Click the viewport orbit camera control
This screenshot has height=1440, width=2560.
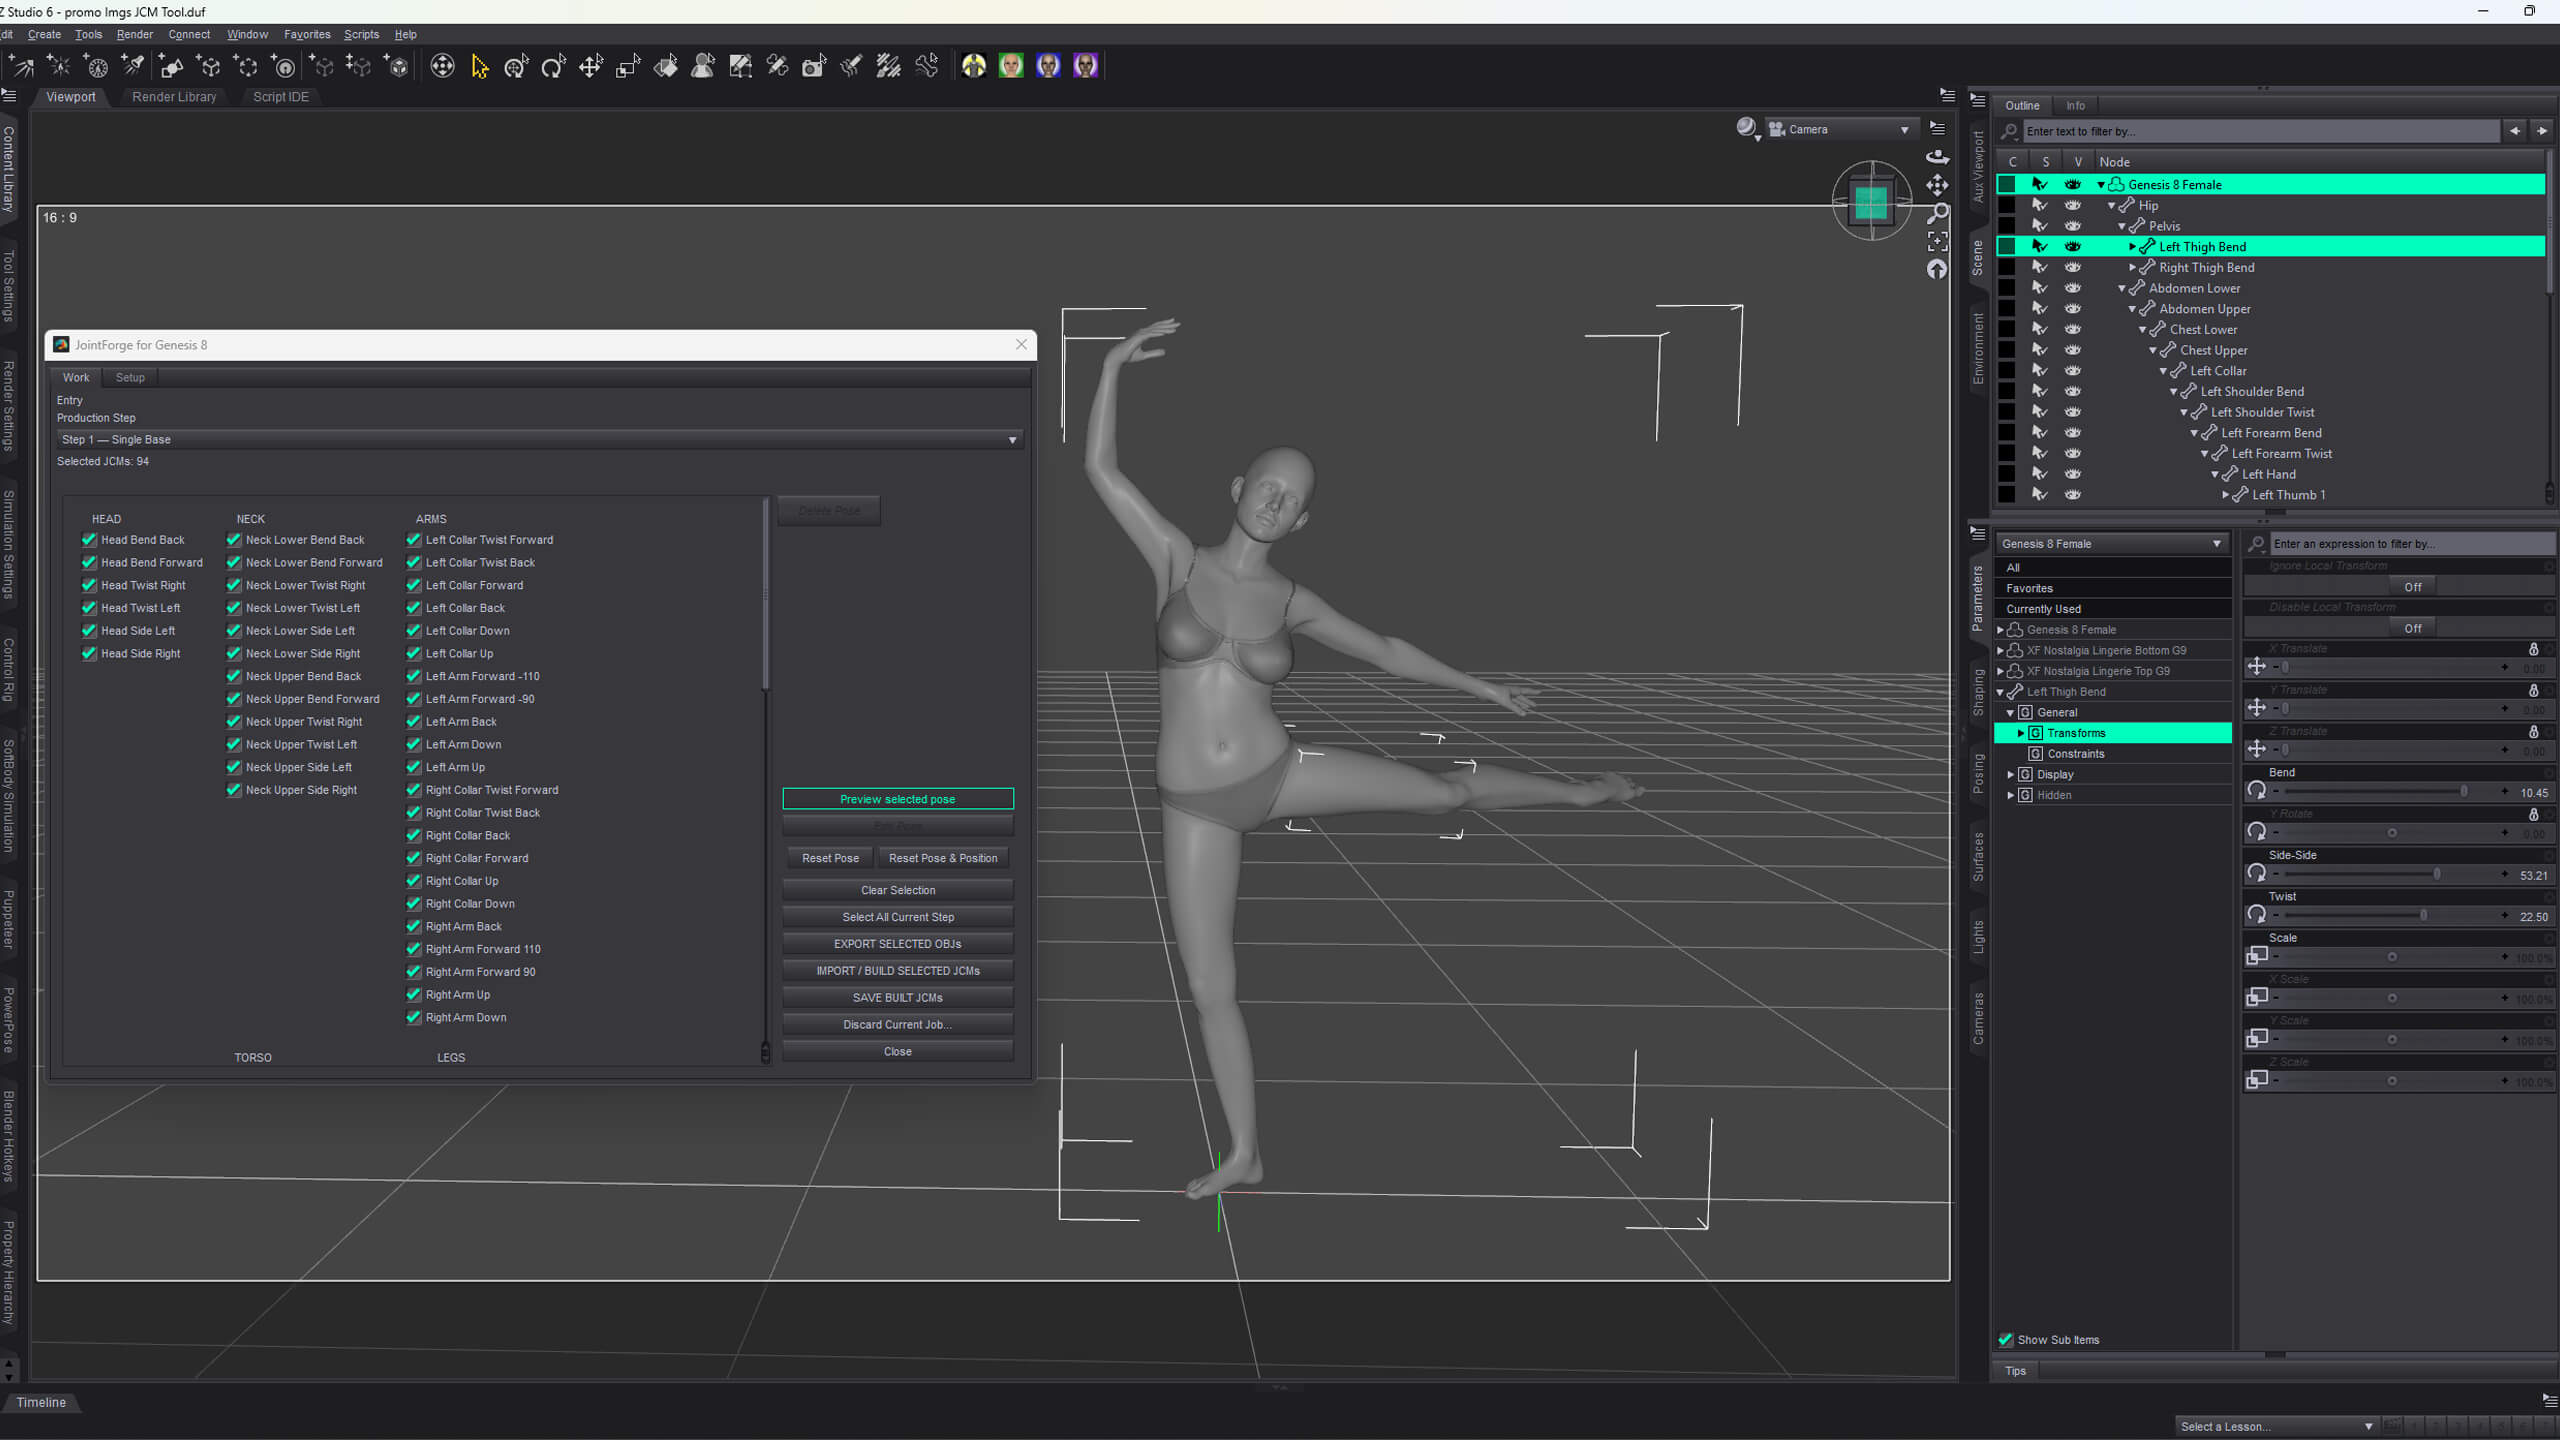[x=1937, y=156]
